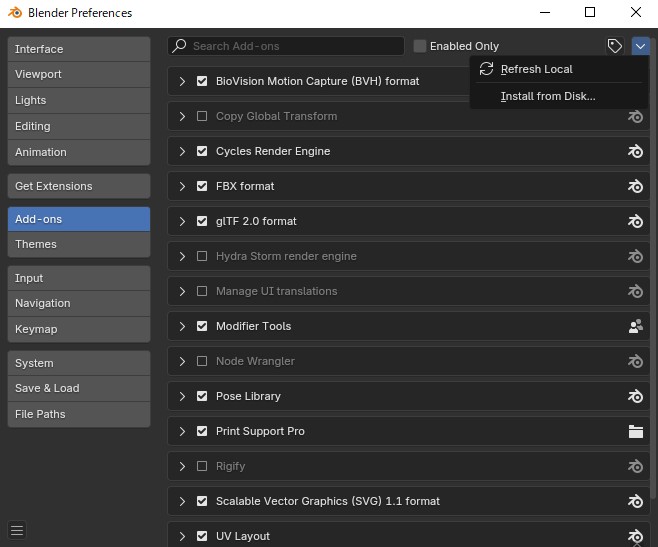Enable Copy Global Transform add-on
This screenshot has width=658, height=547.
point(202,116)
